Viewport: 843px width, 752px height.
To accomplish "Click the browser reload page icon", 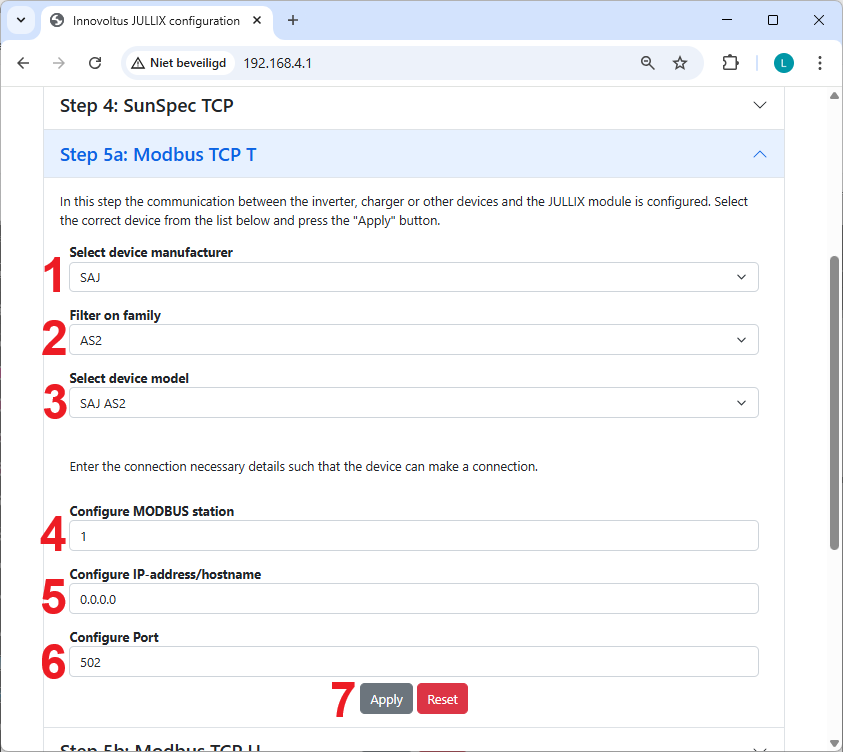I will [95, 63].
